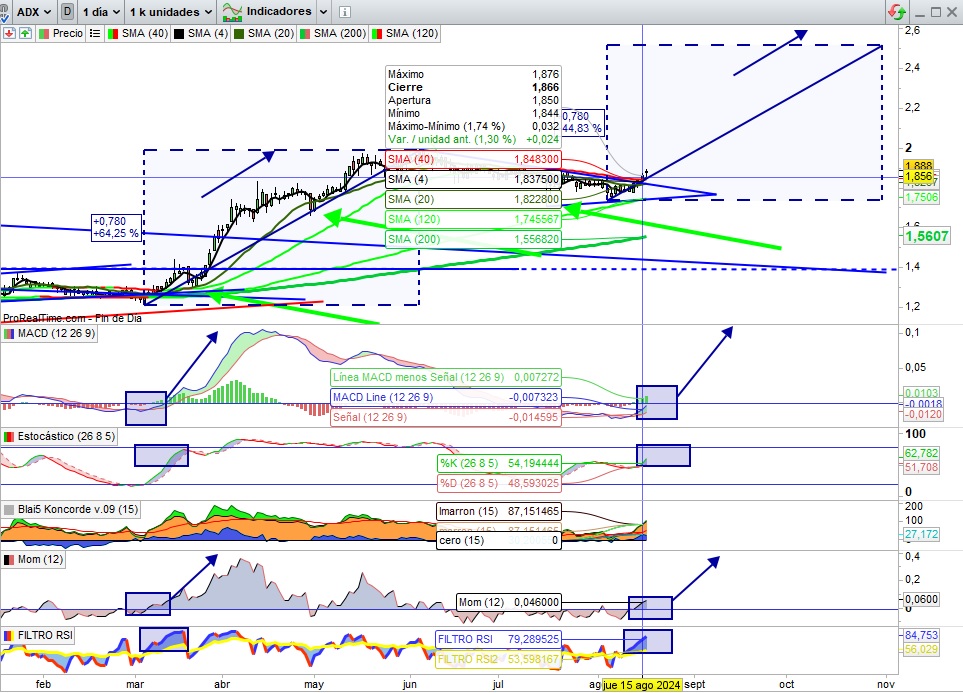Click the SMA (120) color swatch in toolbar
This screenshot has height=693, width=963.
(x=377, y=34)
